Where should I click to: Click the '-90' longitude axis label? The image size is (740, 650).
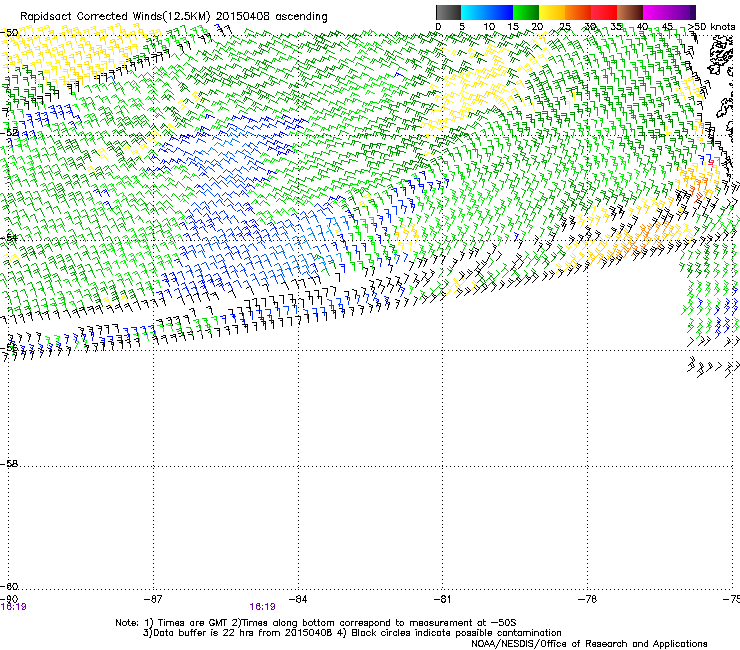pyautogui.click(x=9, y=599)
